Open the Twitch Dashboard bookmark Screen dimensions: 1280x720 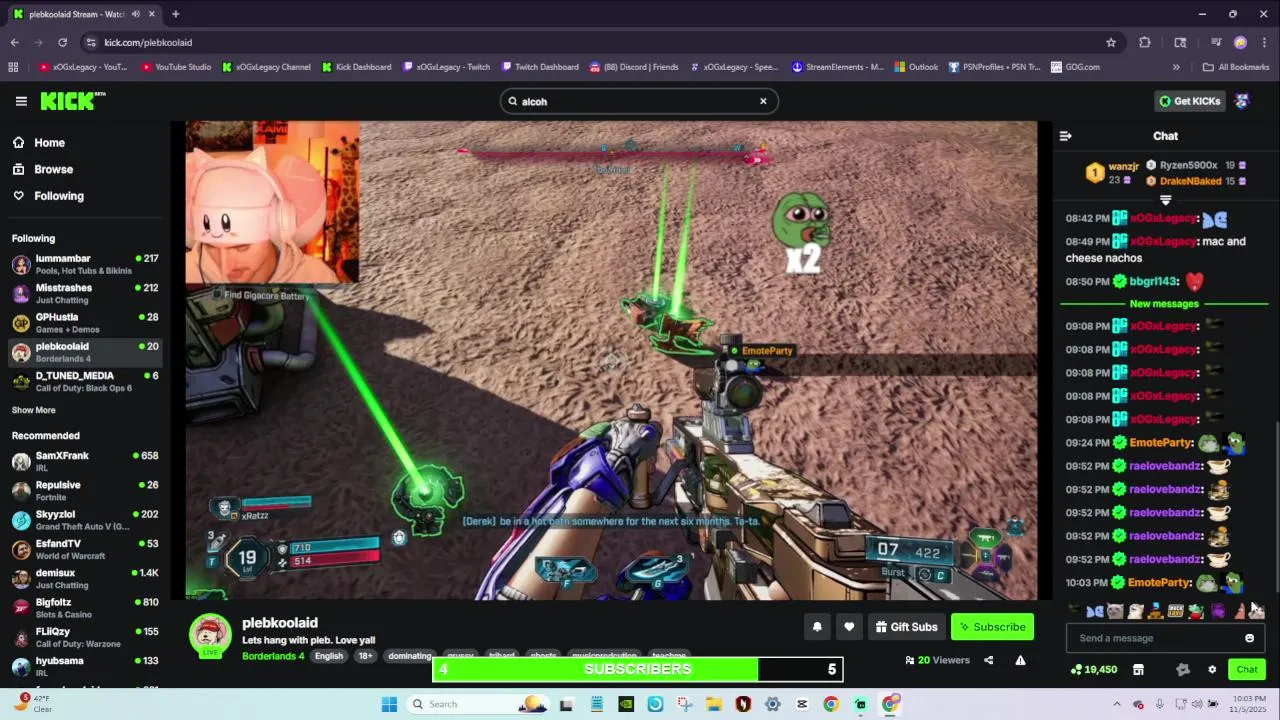point(540,67)
